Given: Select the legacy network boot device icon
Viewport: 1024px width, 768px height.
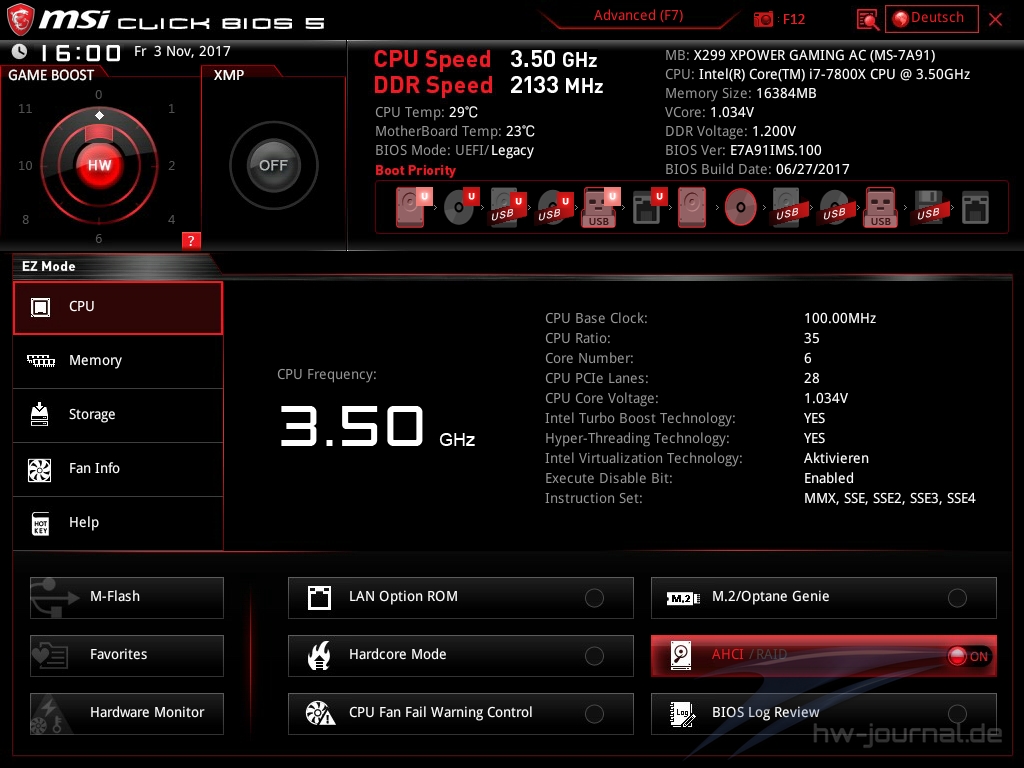Looking at the screenshot, I should (x=975, y=208).
